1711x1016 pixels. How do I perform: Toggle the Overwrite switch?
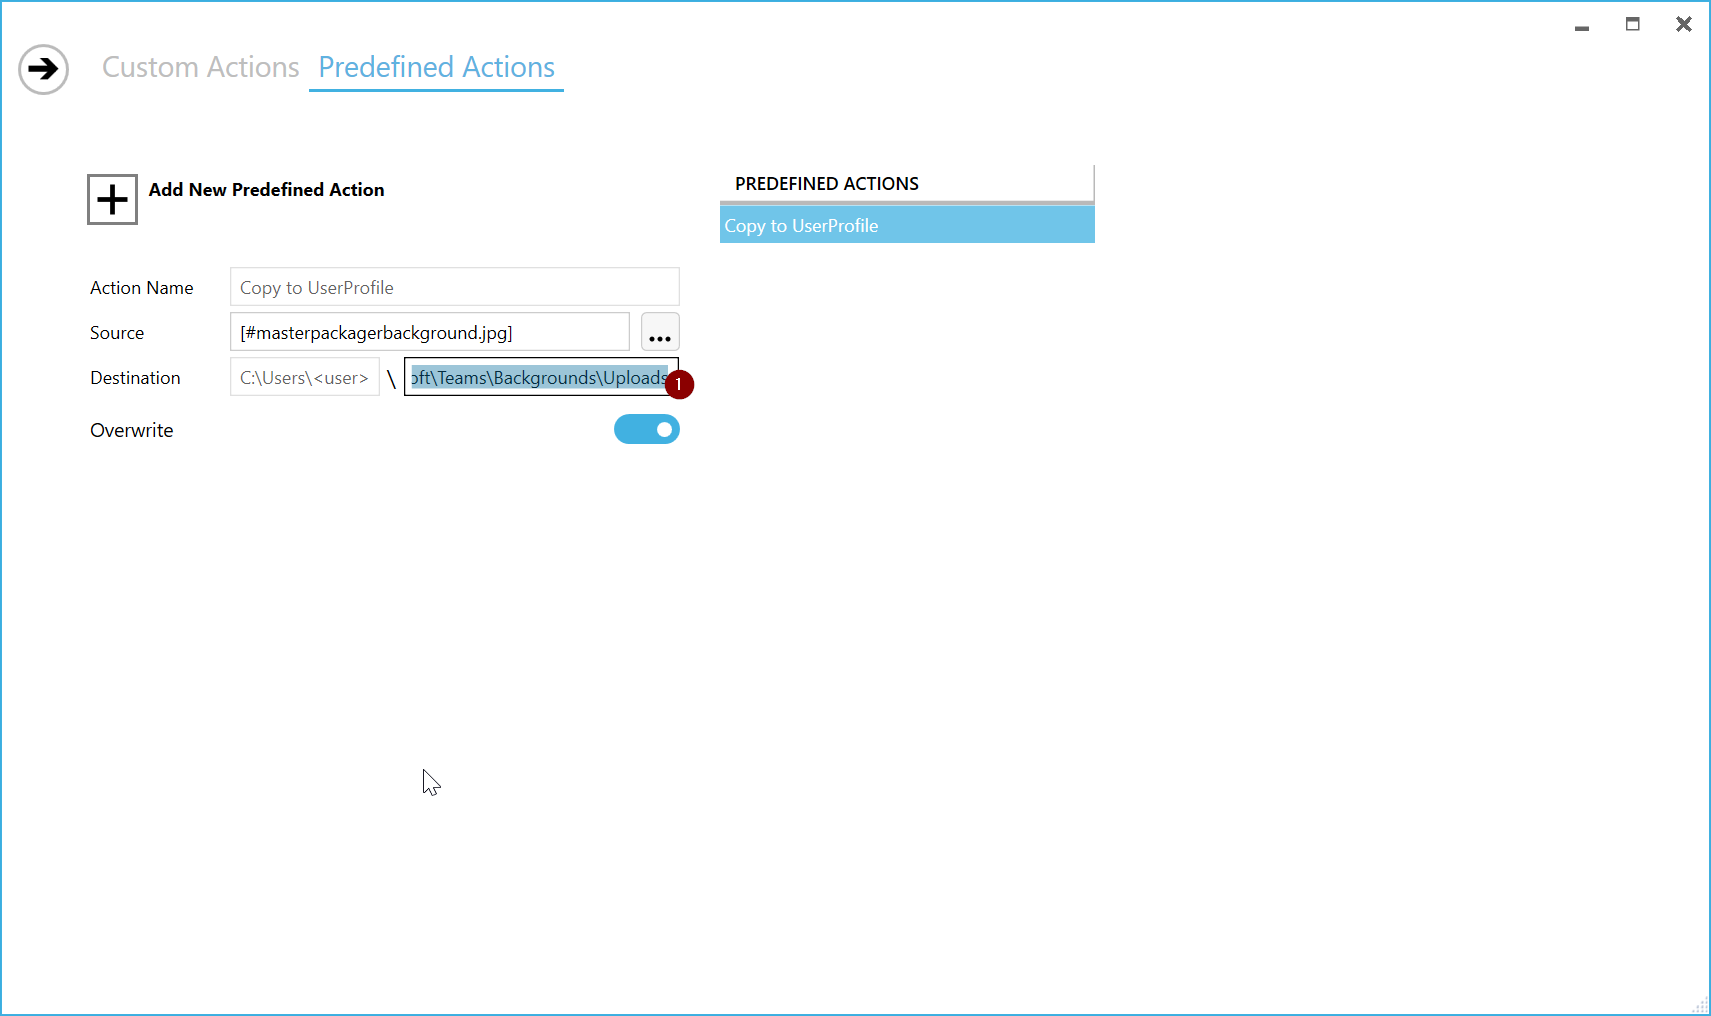647,429
